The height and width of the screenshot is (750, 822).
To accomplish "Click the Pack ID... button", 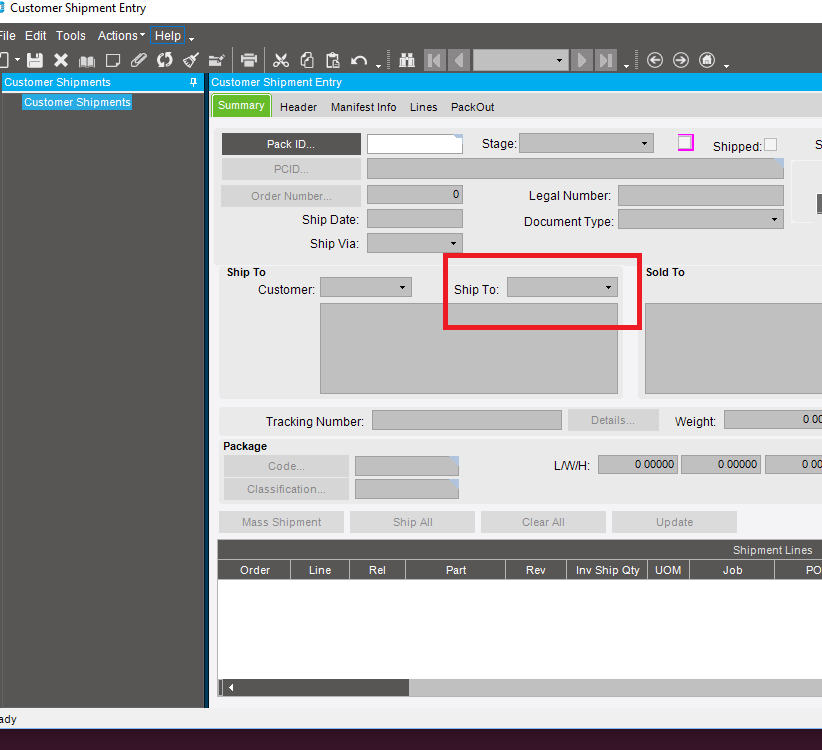I will tap(291, 144).
